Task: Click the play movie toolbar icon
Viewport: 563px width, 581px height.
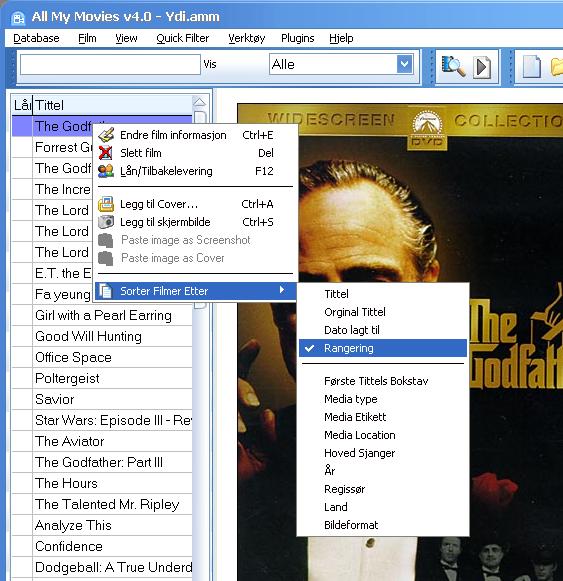Action: coord(482,67)
